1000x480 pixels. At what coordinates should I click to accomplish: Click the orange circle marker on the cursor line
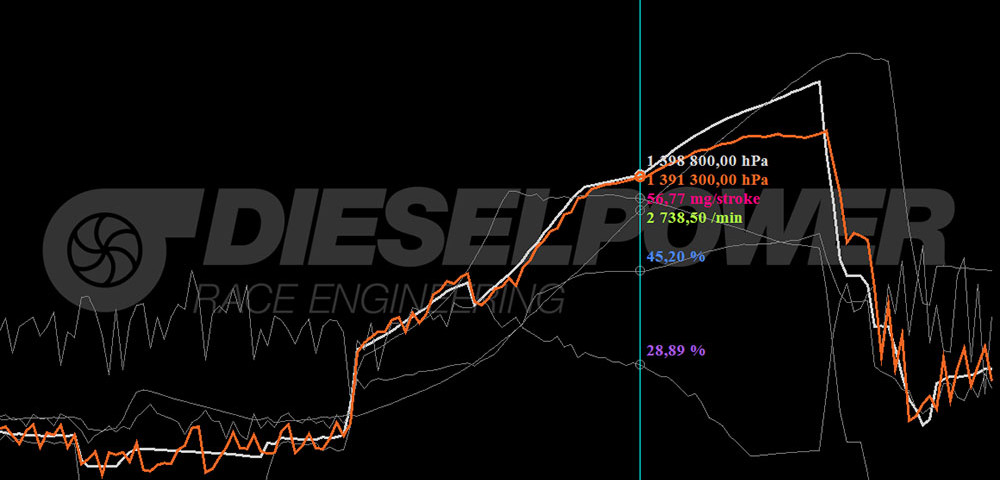pyautogui.click(x=640, y=176)
